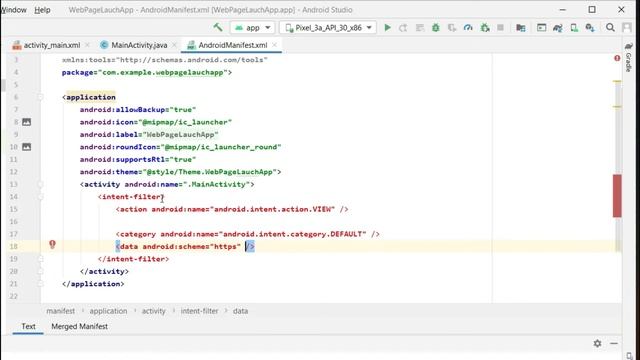This screenshot has width=640, height=360.
Task: Open Pixel_3a_API_30_x86 device dropdown
Action: pos(328,28)
